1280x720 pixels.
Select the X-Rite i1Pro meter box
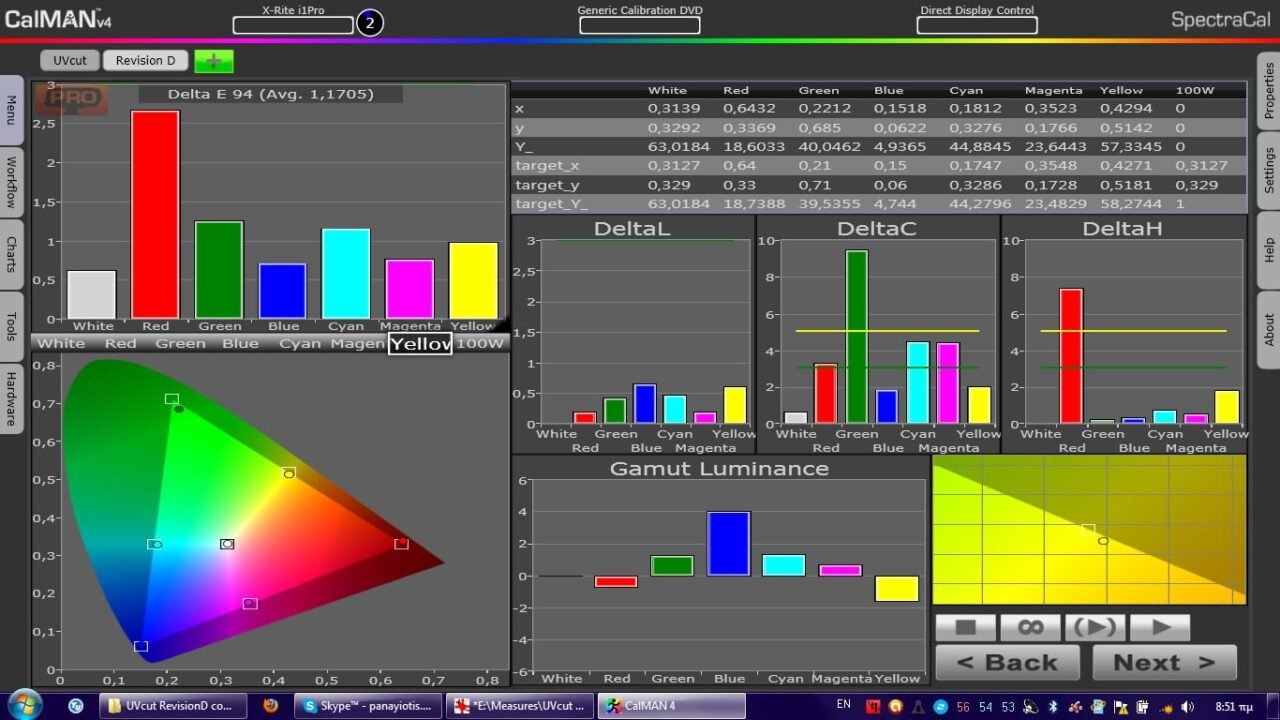click(293, 25)
